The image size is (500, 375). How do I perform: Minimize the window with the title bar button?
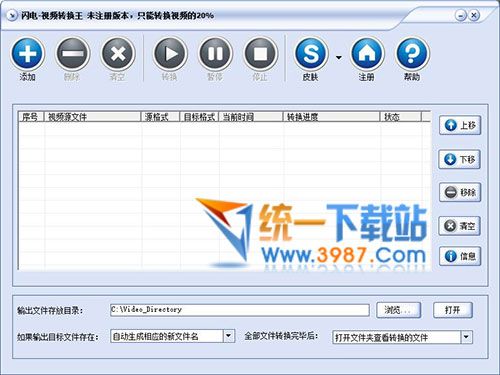pyautogui.click(x=460, y=15)
